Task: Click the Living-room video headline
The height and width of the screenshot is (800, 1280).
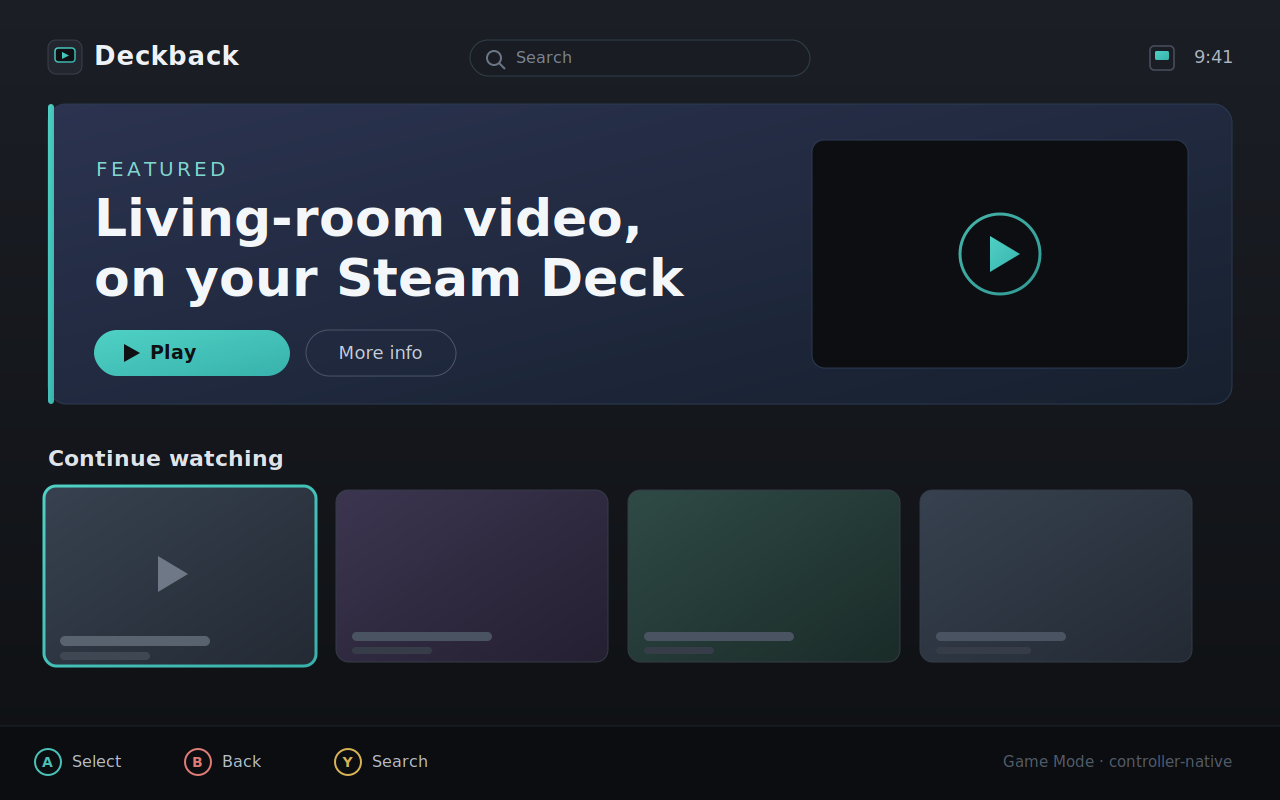Action: pos(389,247)
